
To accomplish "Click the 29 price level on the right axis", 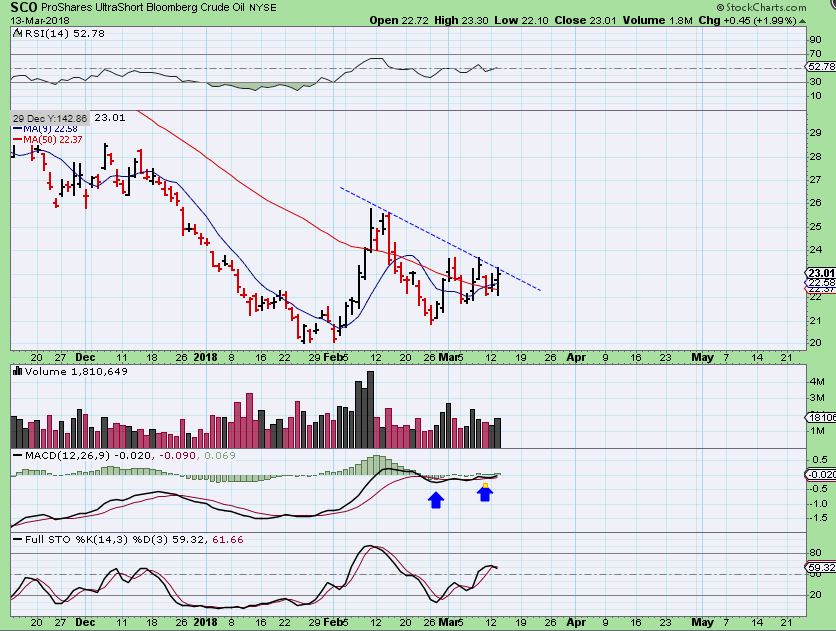I will click(x=815, y=133).
